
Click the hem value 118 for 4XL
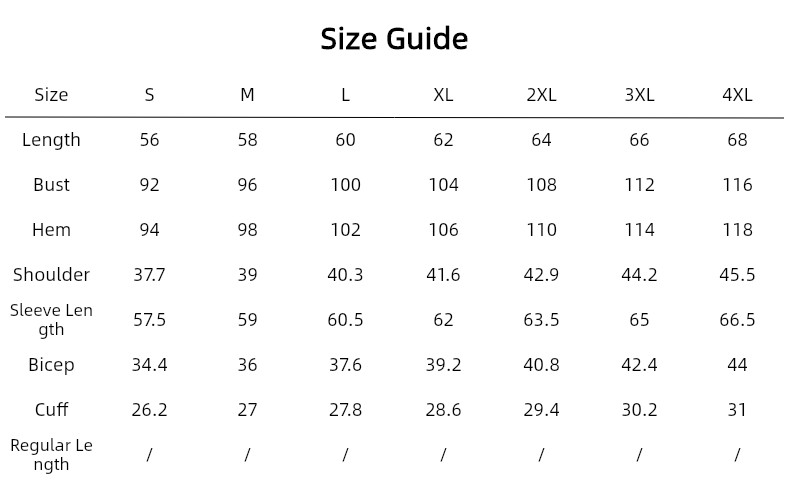point(737,230)
